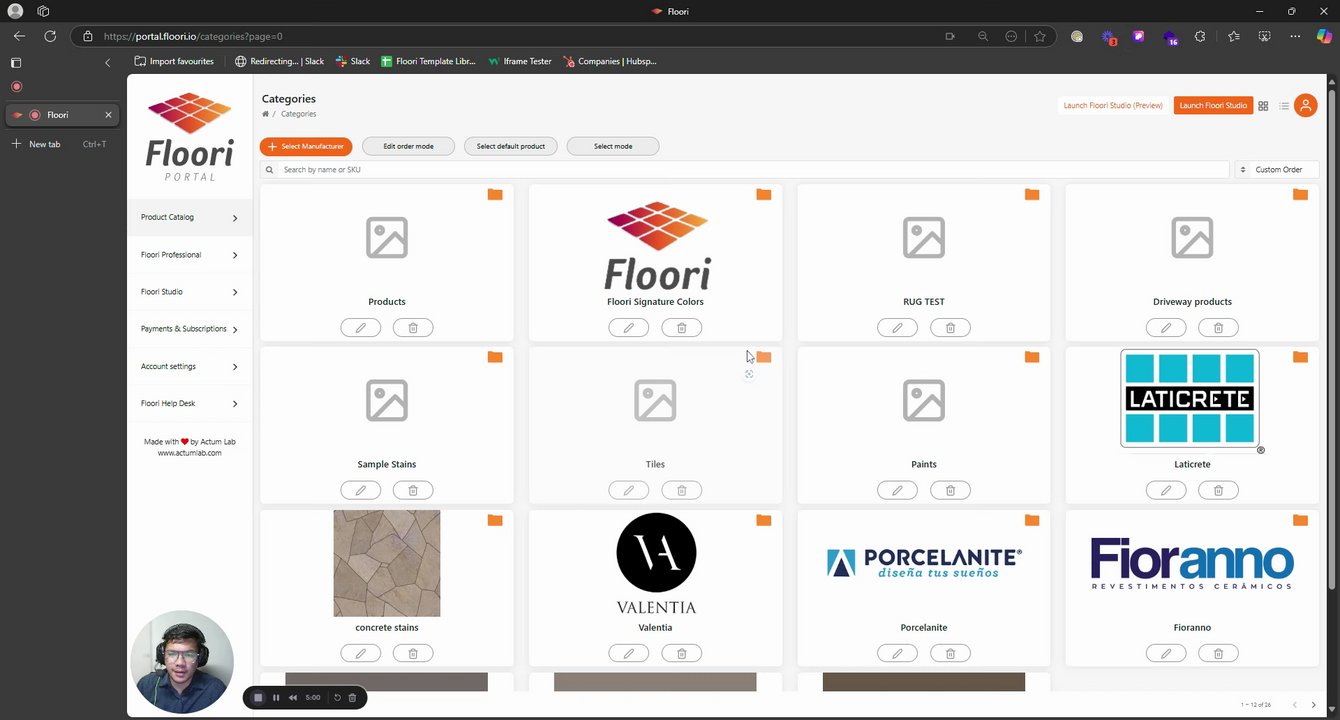Edit the Porcelanite category
The image size is (1340, 720).
pos(897,654)
